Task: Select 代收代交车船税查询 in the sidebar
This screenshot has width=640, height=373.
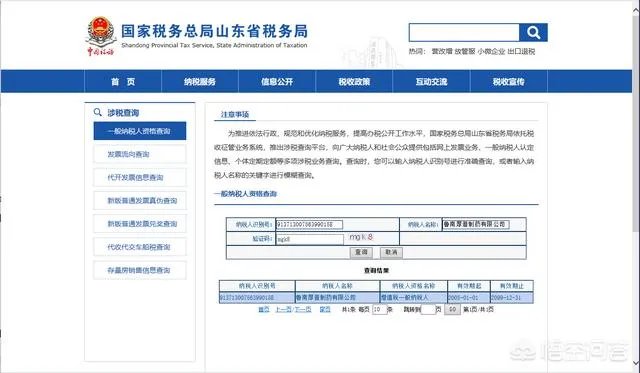Action: tap(140, 247)
